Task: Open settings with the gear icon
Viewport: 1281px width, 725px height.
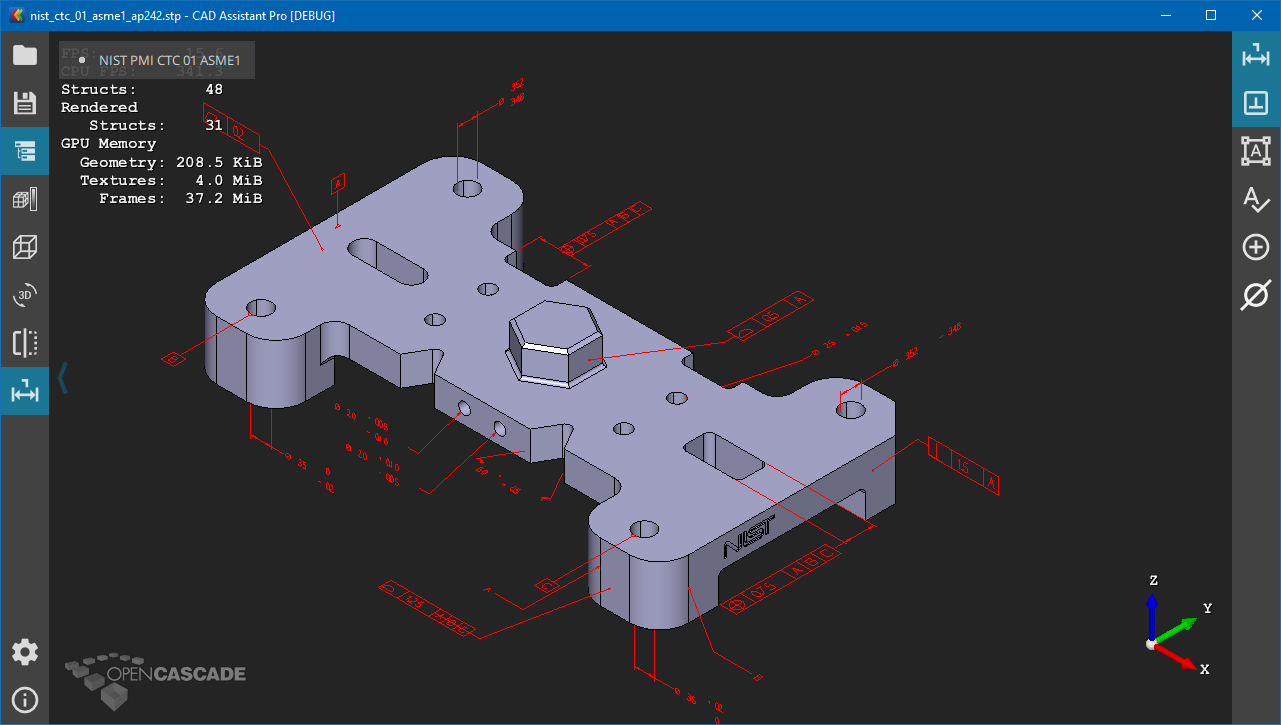Action: point(24,653)
